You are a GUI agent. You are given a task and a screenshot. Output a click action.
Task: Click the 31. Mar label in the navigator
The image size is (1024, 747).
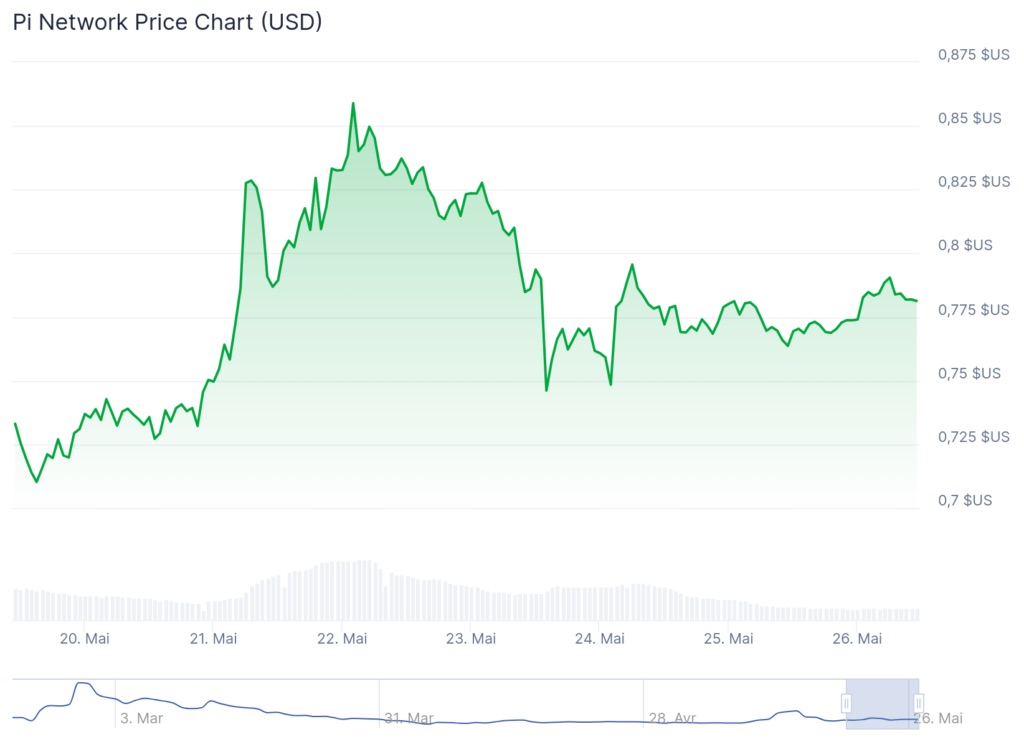click(408, 718)
